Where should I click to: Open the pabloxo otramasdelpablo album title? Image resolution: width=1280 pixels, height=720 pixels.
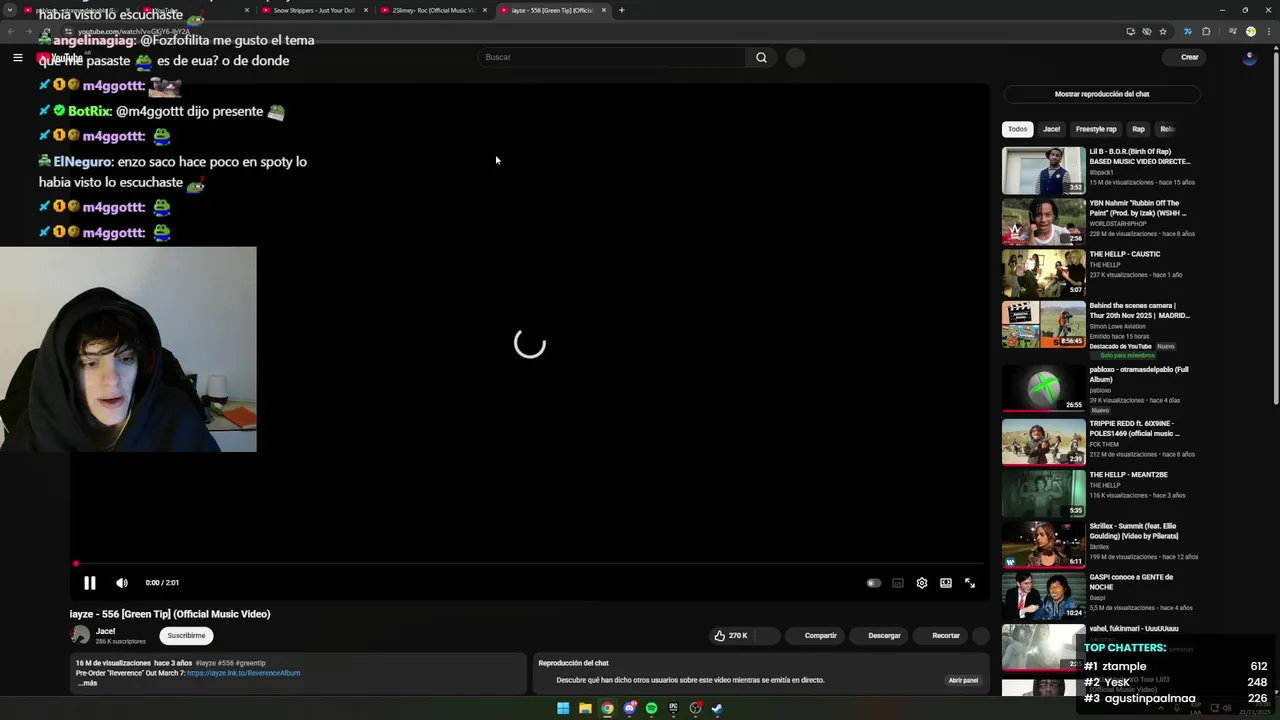coord(1139,374)
